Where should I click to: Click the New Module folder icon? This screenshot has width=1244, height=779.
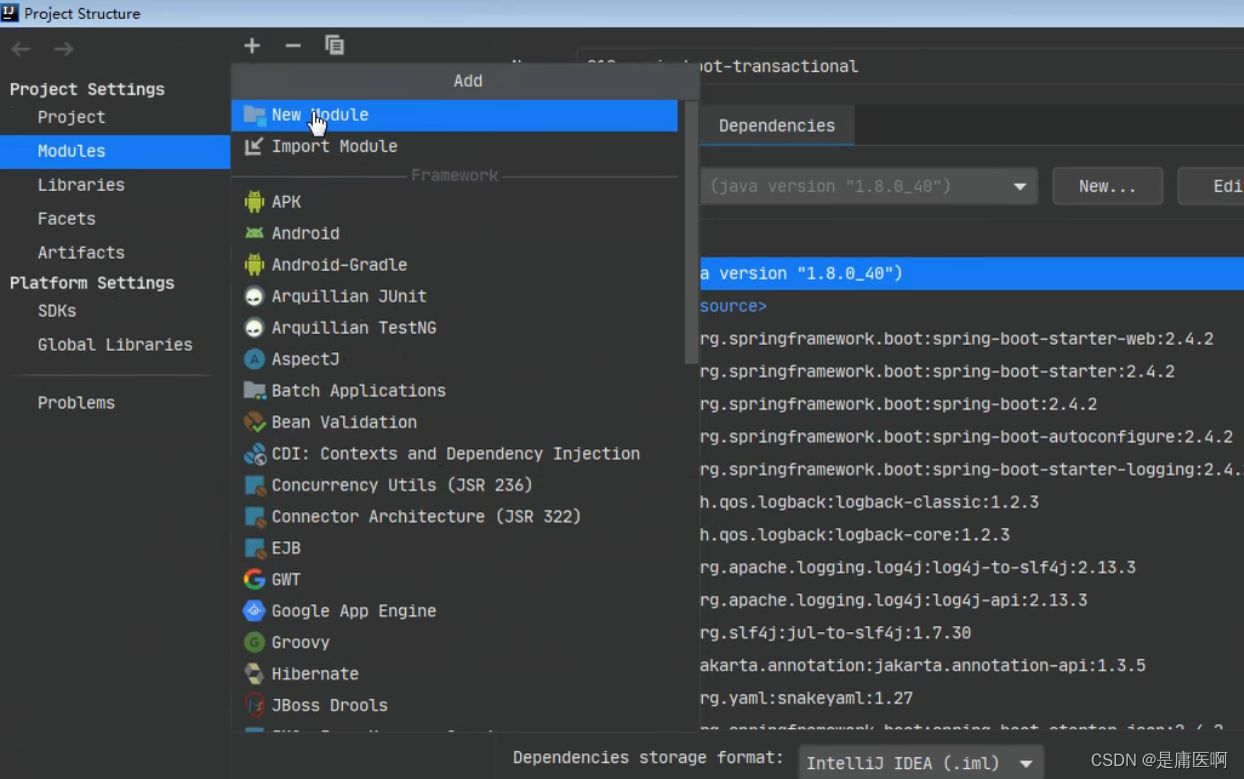coord(254,115)
